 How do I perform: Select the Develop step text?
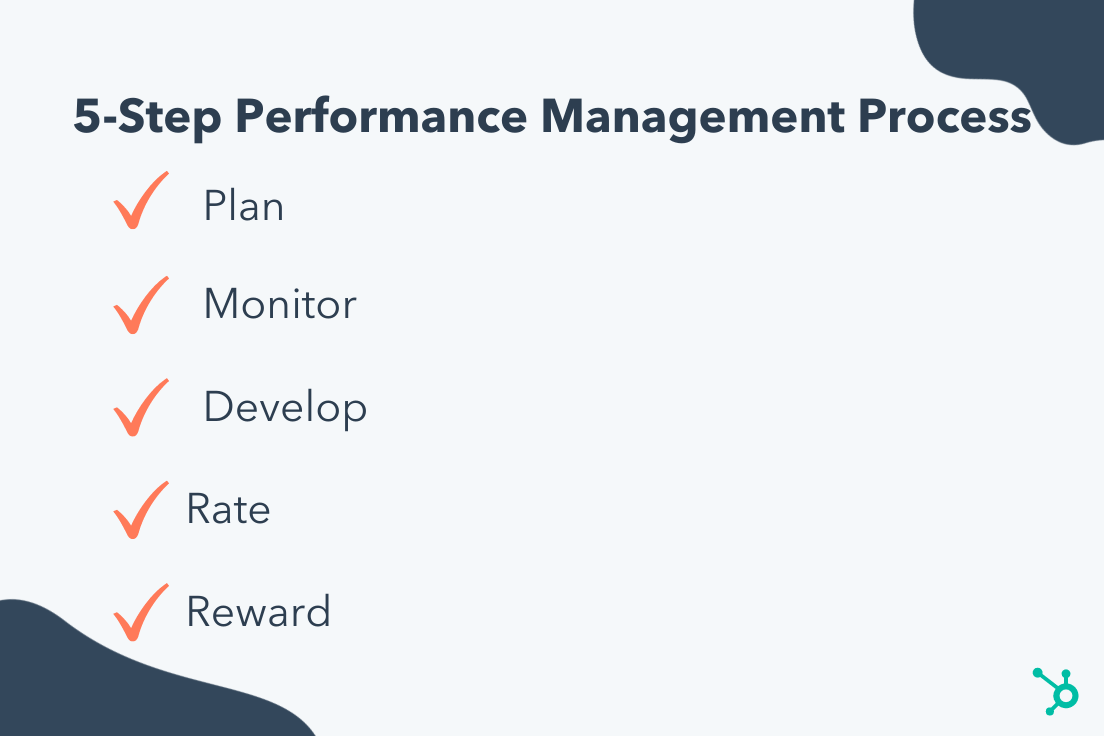(x=285, y=408)
